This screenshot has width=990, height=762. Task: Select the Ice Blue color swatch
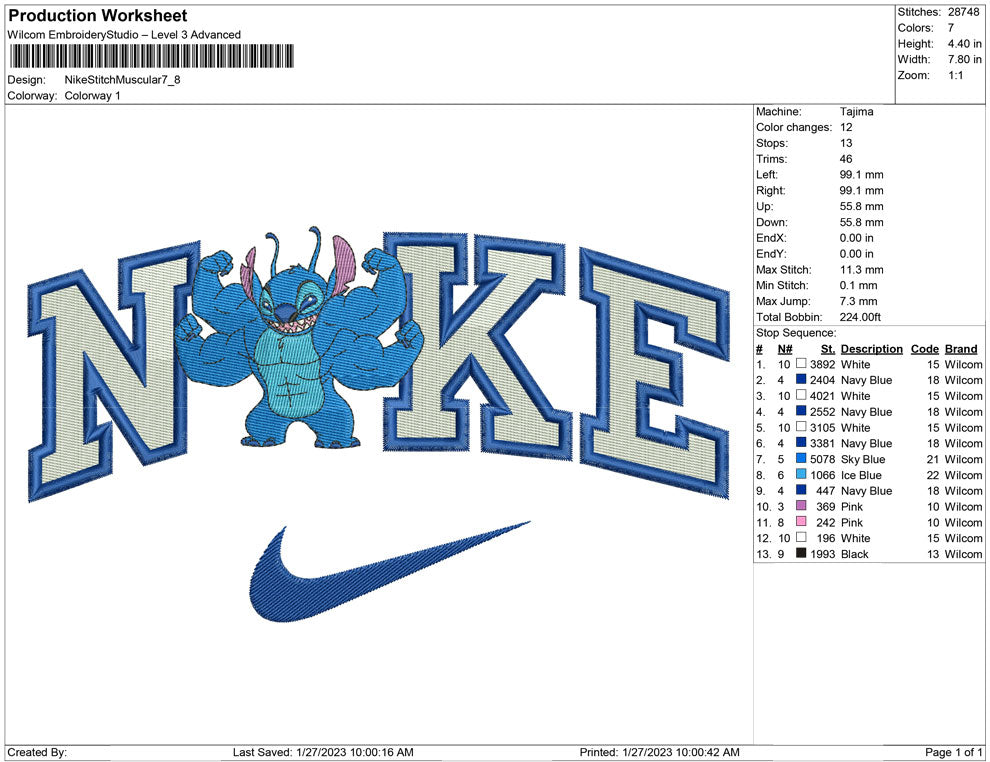801,474
